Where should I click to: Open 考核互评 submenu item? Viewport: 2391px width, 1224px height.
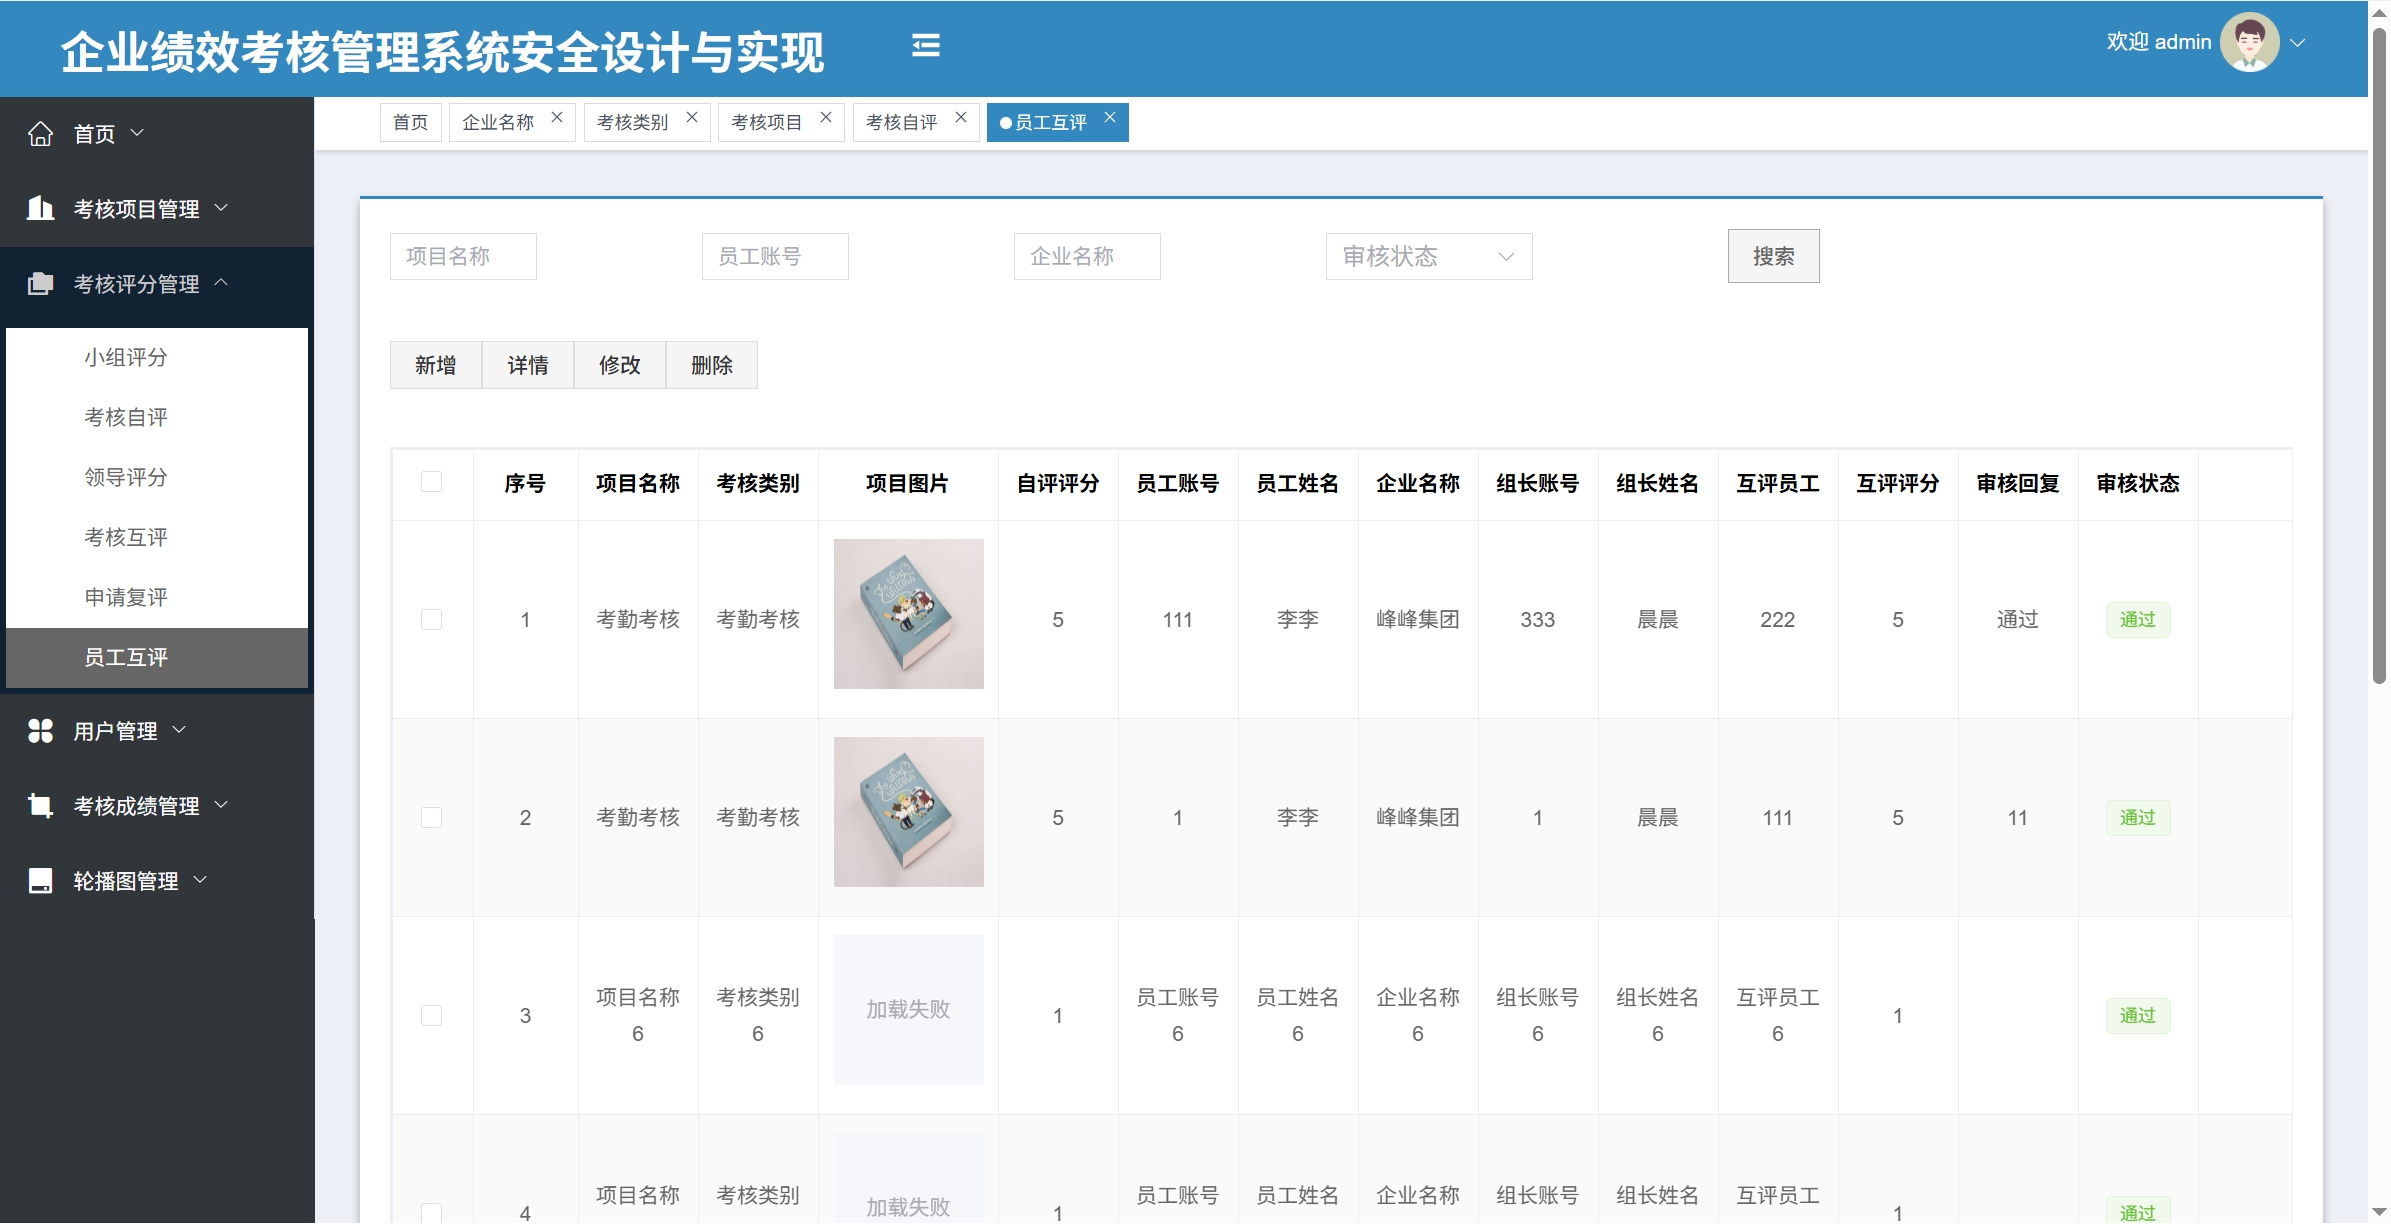click(157, 538)
